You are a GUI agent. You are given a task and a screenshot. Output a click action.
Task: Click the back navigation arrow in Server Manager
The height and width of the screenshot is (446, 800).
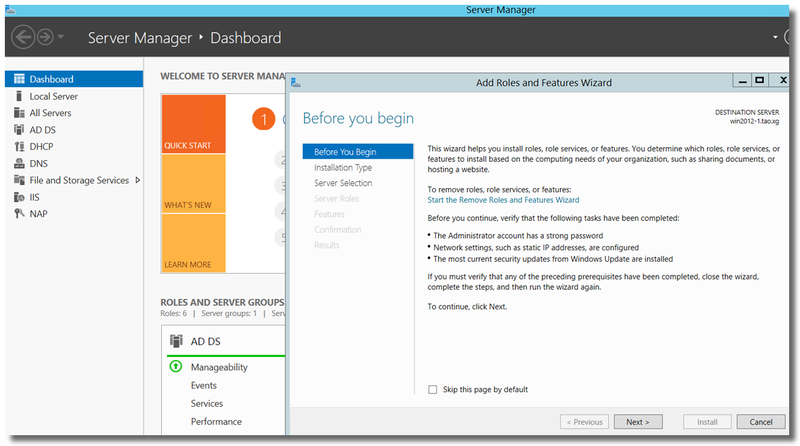23,37
